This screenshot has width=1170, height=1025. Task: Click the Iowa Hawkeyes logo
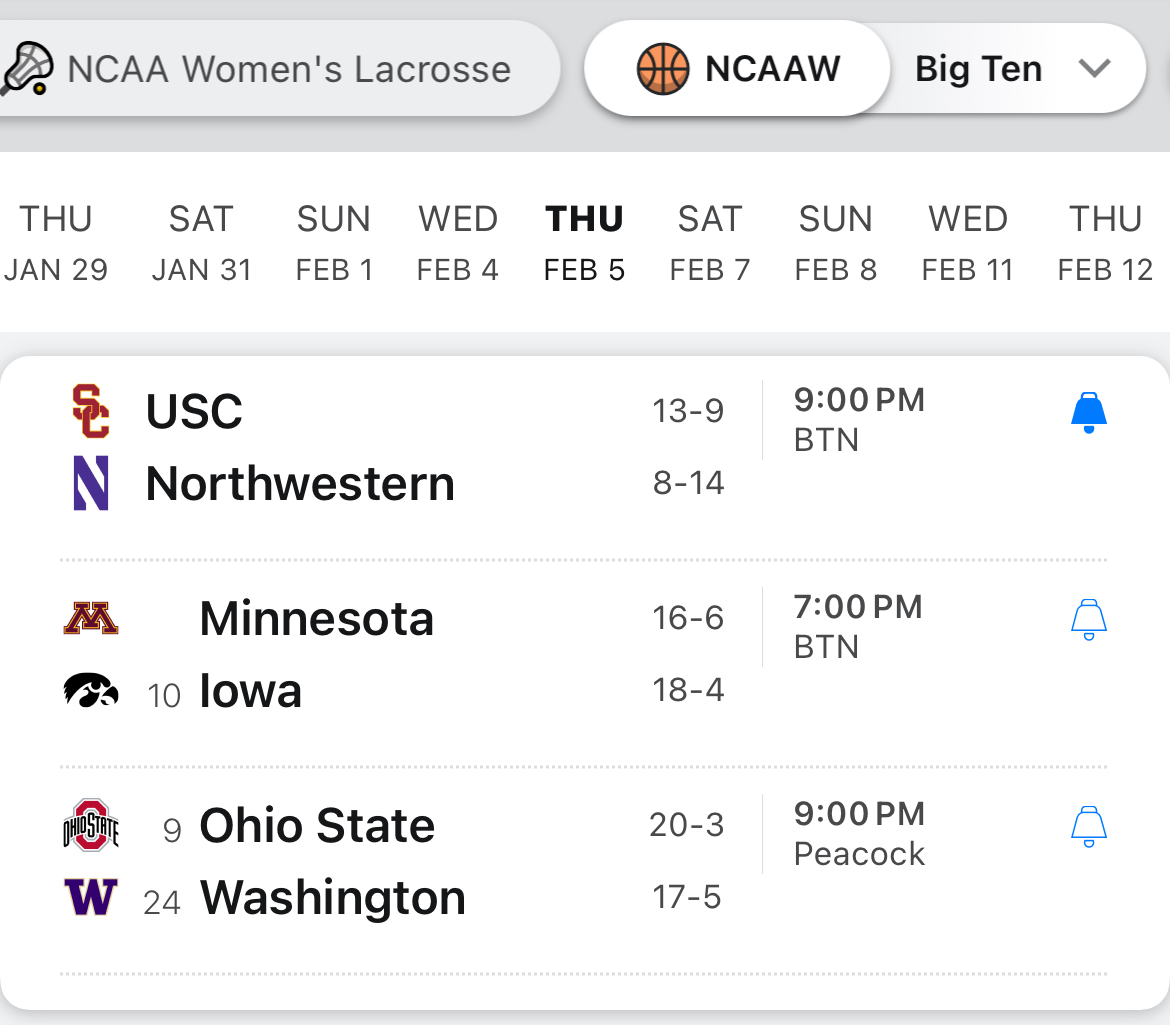click(91, 691)
